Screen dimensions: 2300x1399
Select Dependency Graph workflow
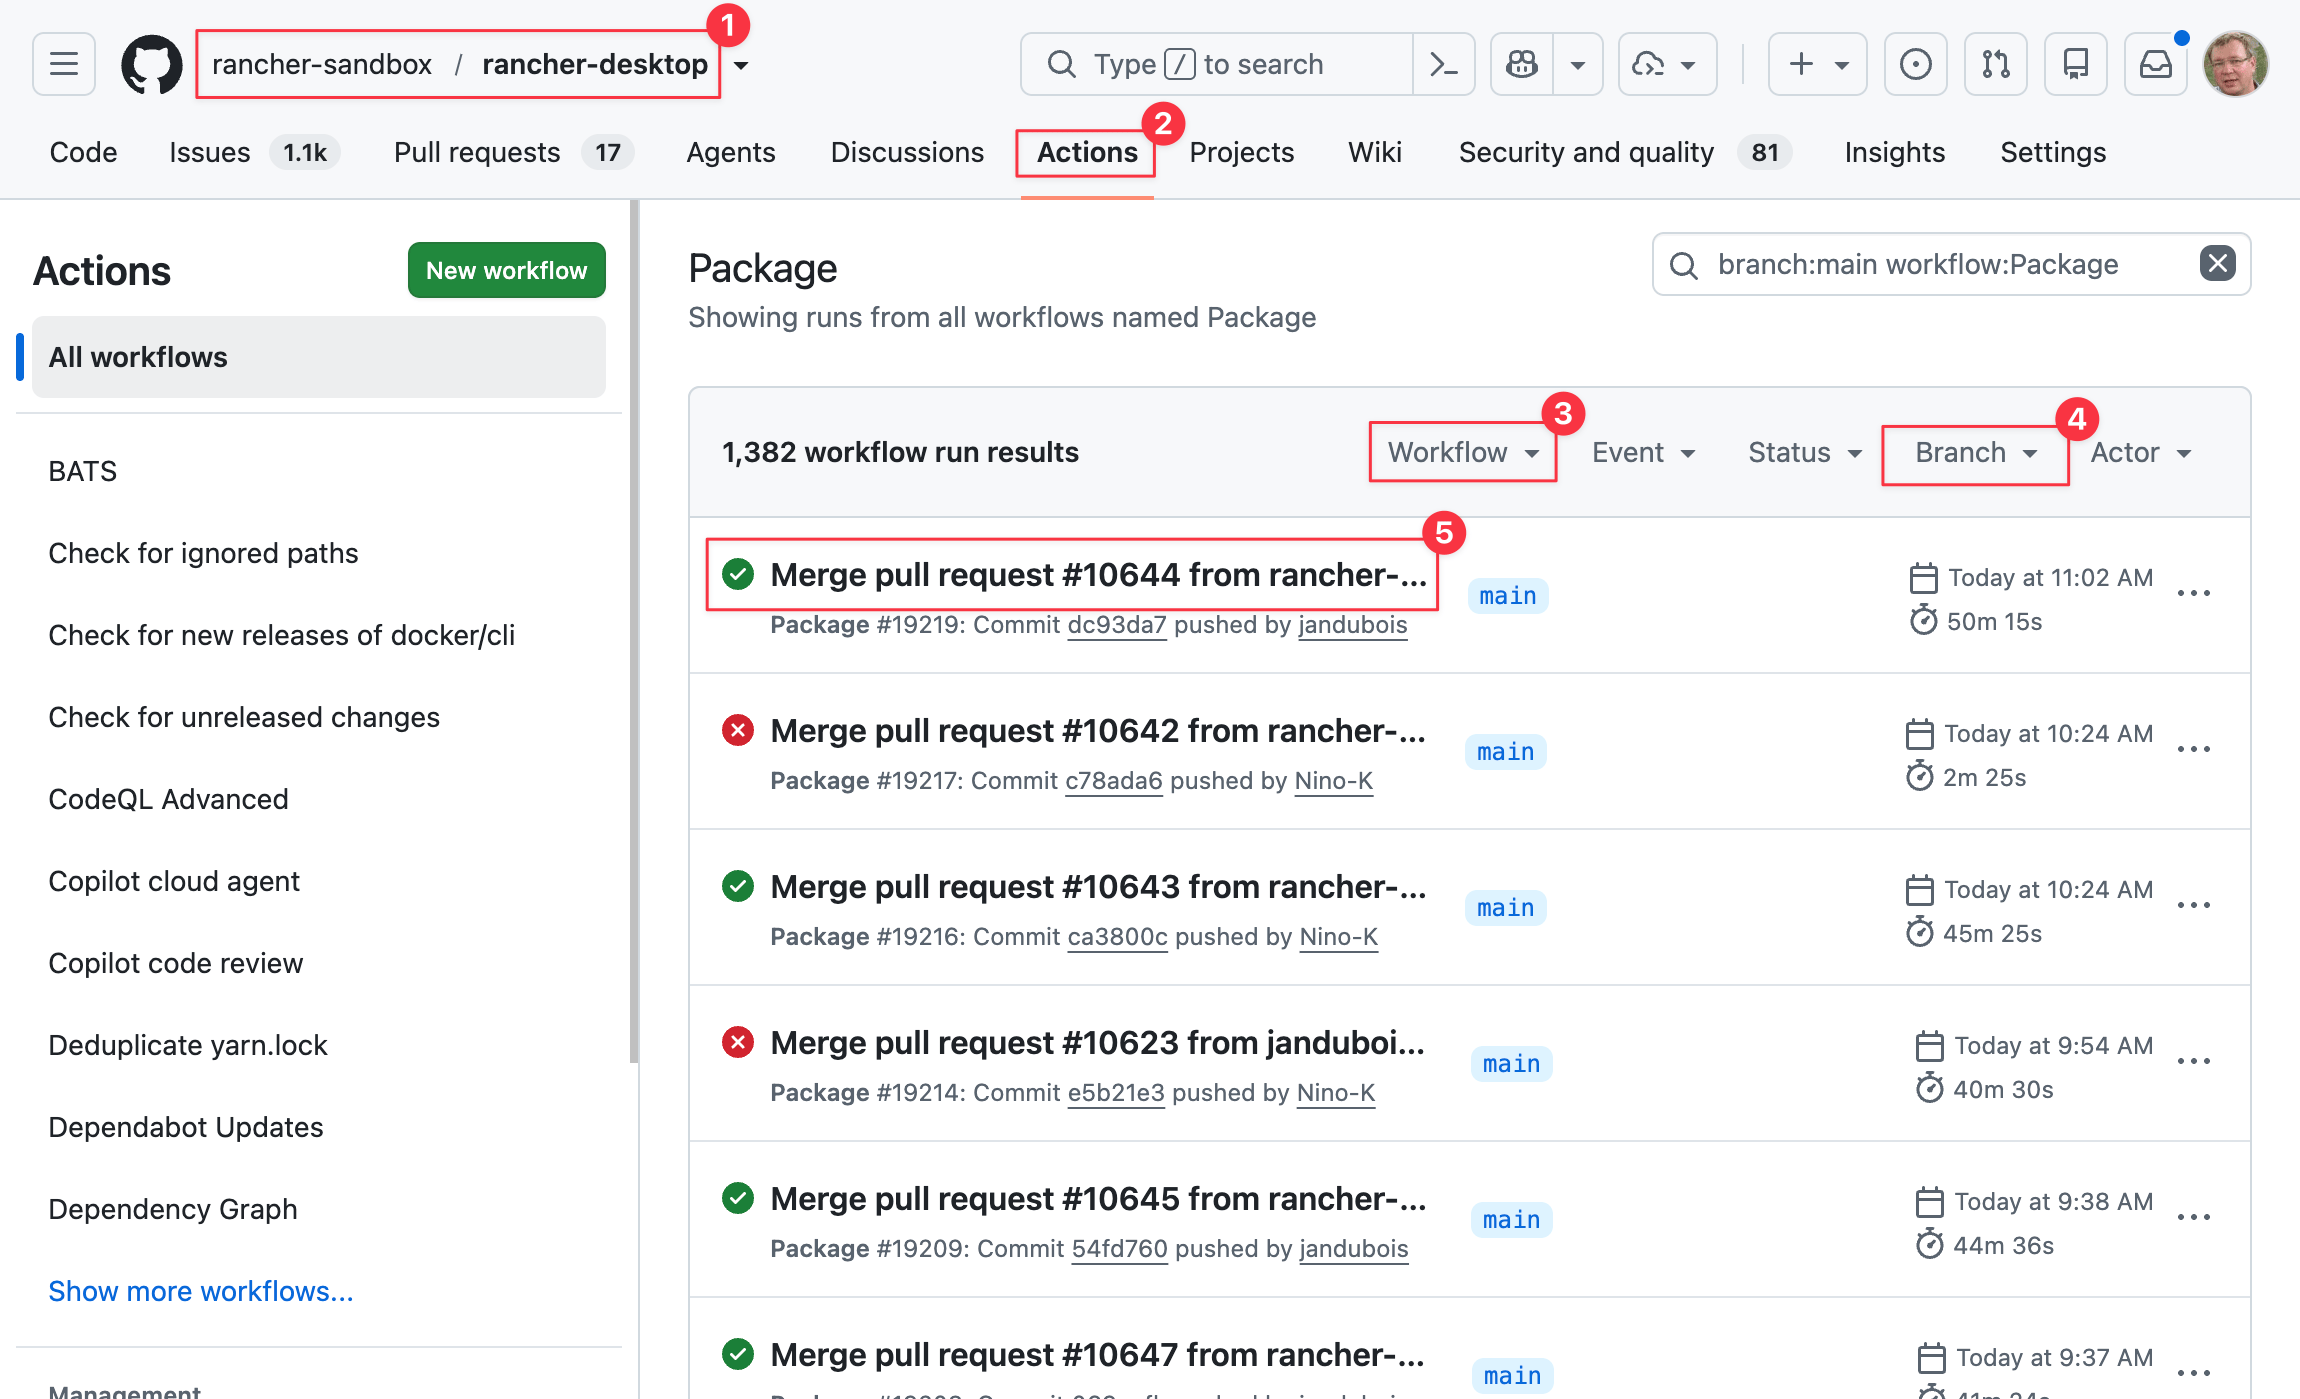click(319, 1209)
